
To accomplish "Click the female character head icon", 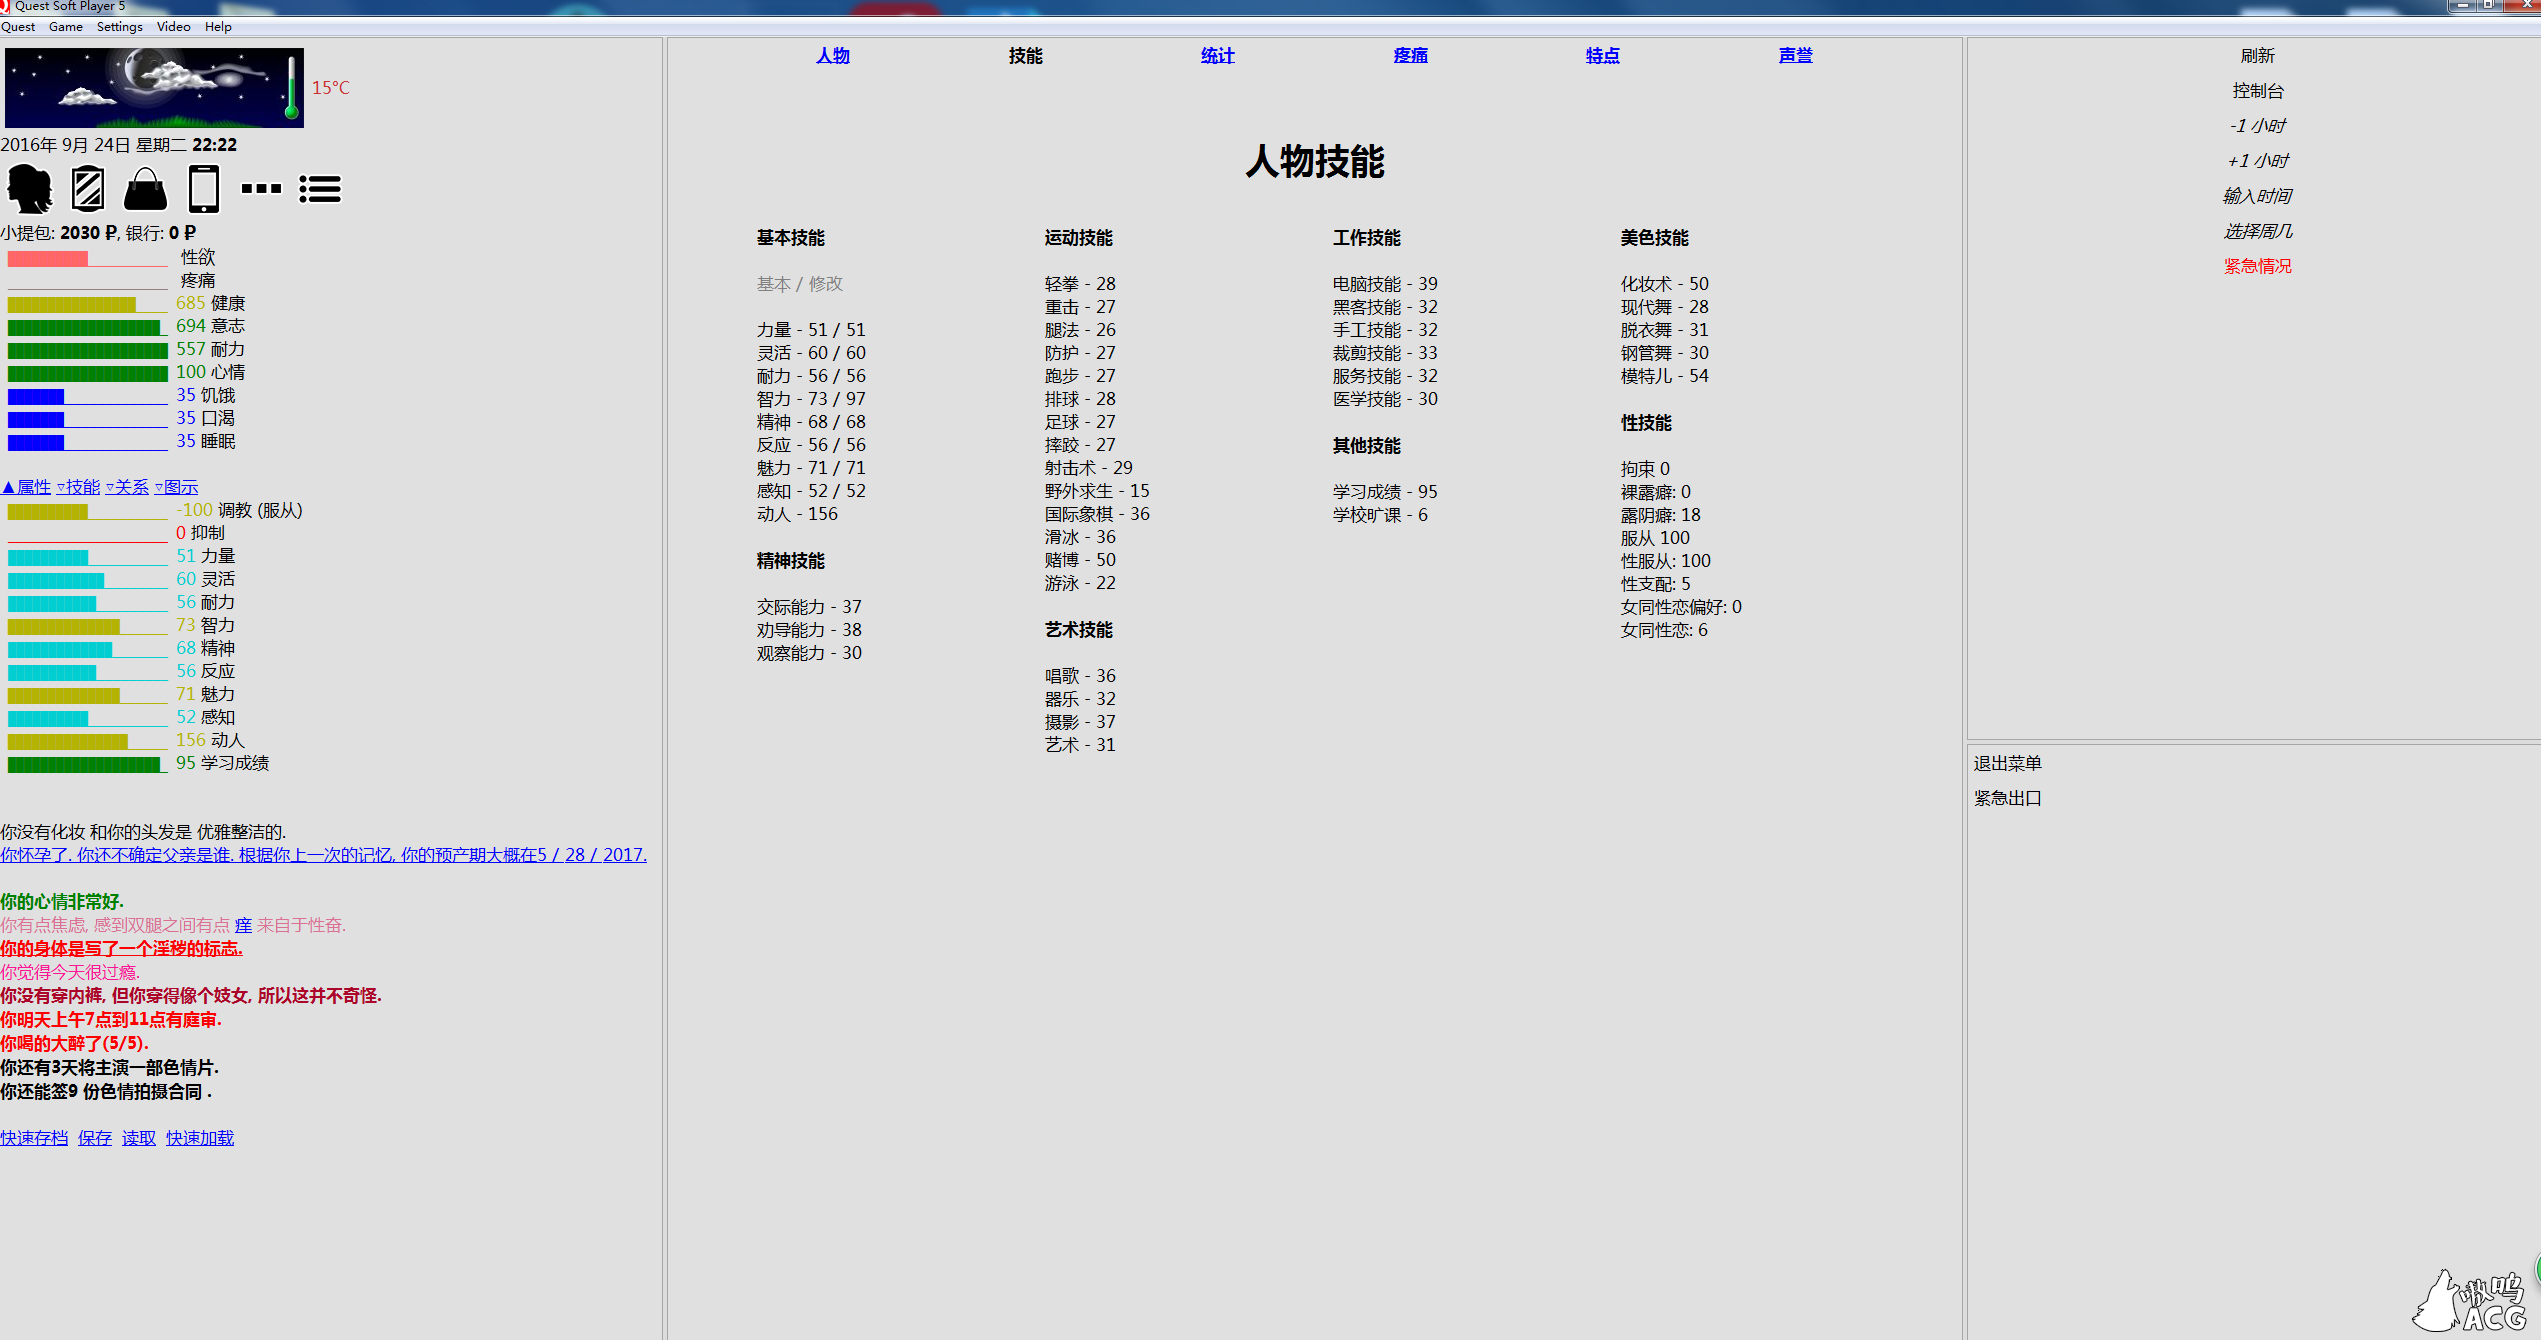I will pyautogui.click(x=30, y=189).
